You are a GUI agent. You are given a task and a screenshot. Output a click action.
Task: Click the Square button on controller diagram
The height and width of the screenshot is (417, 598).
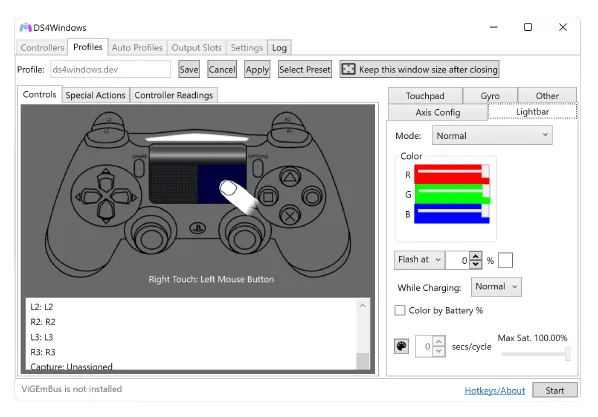(268, 197)
